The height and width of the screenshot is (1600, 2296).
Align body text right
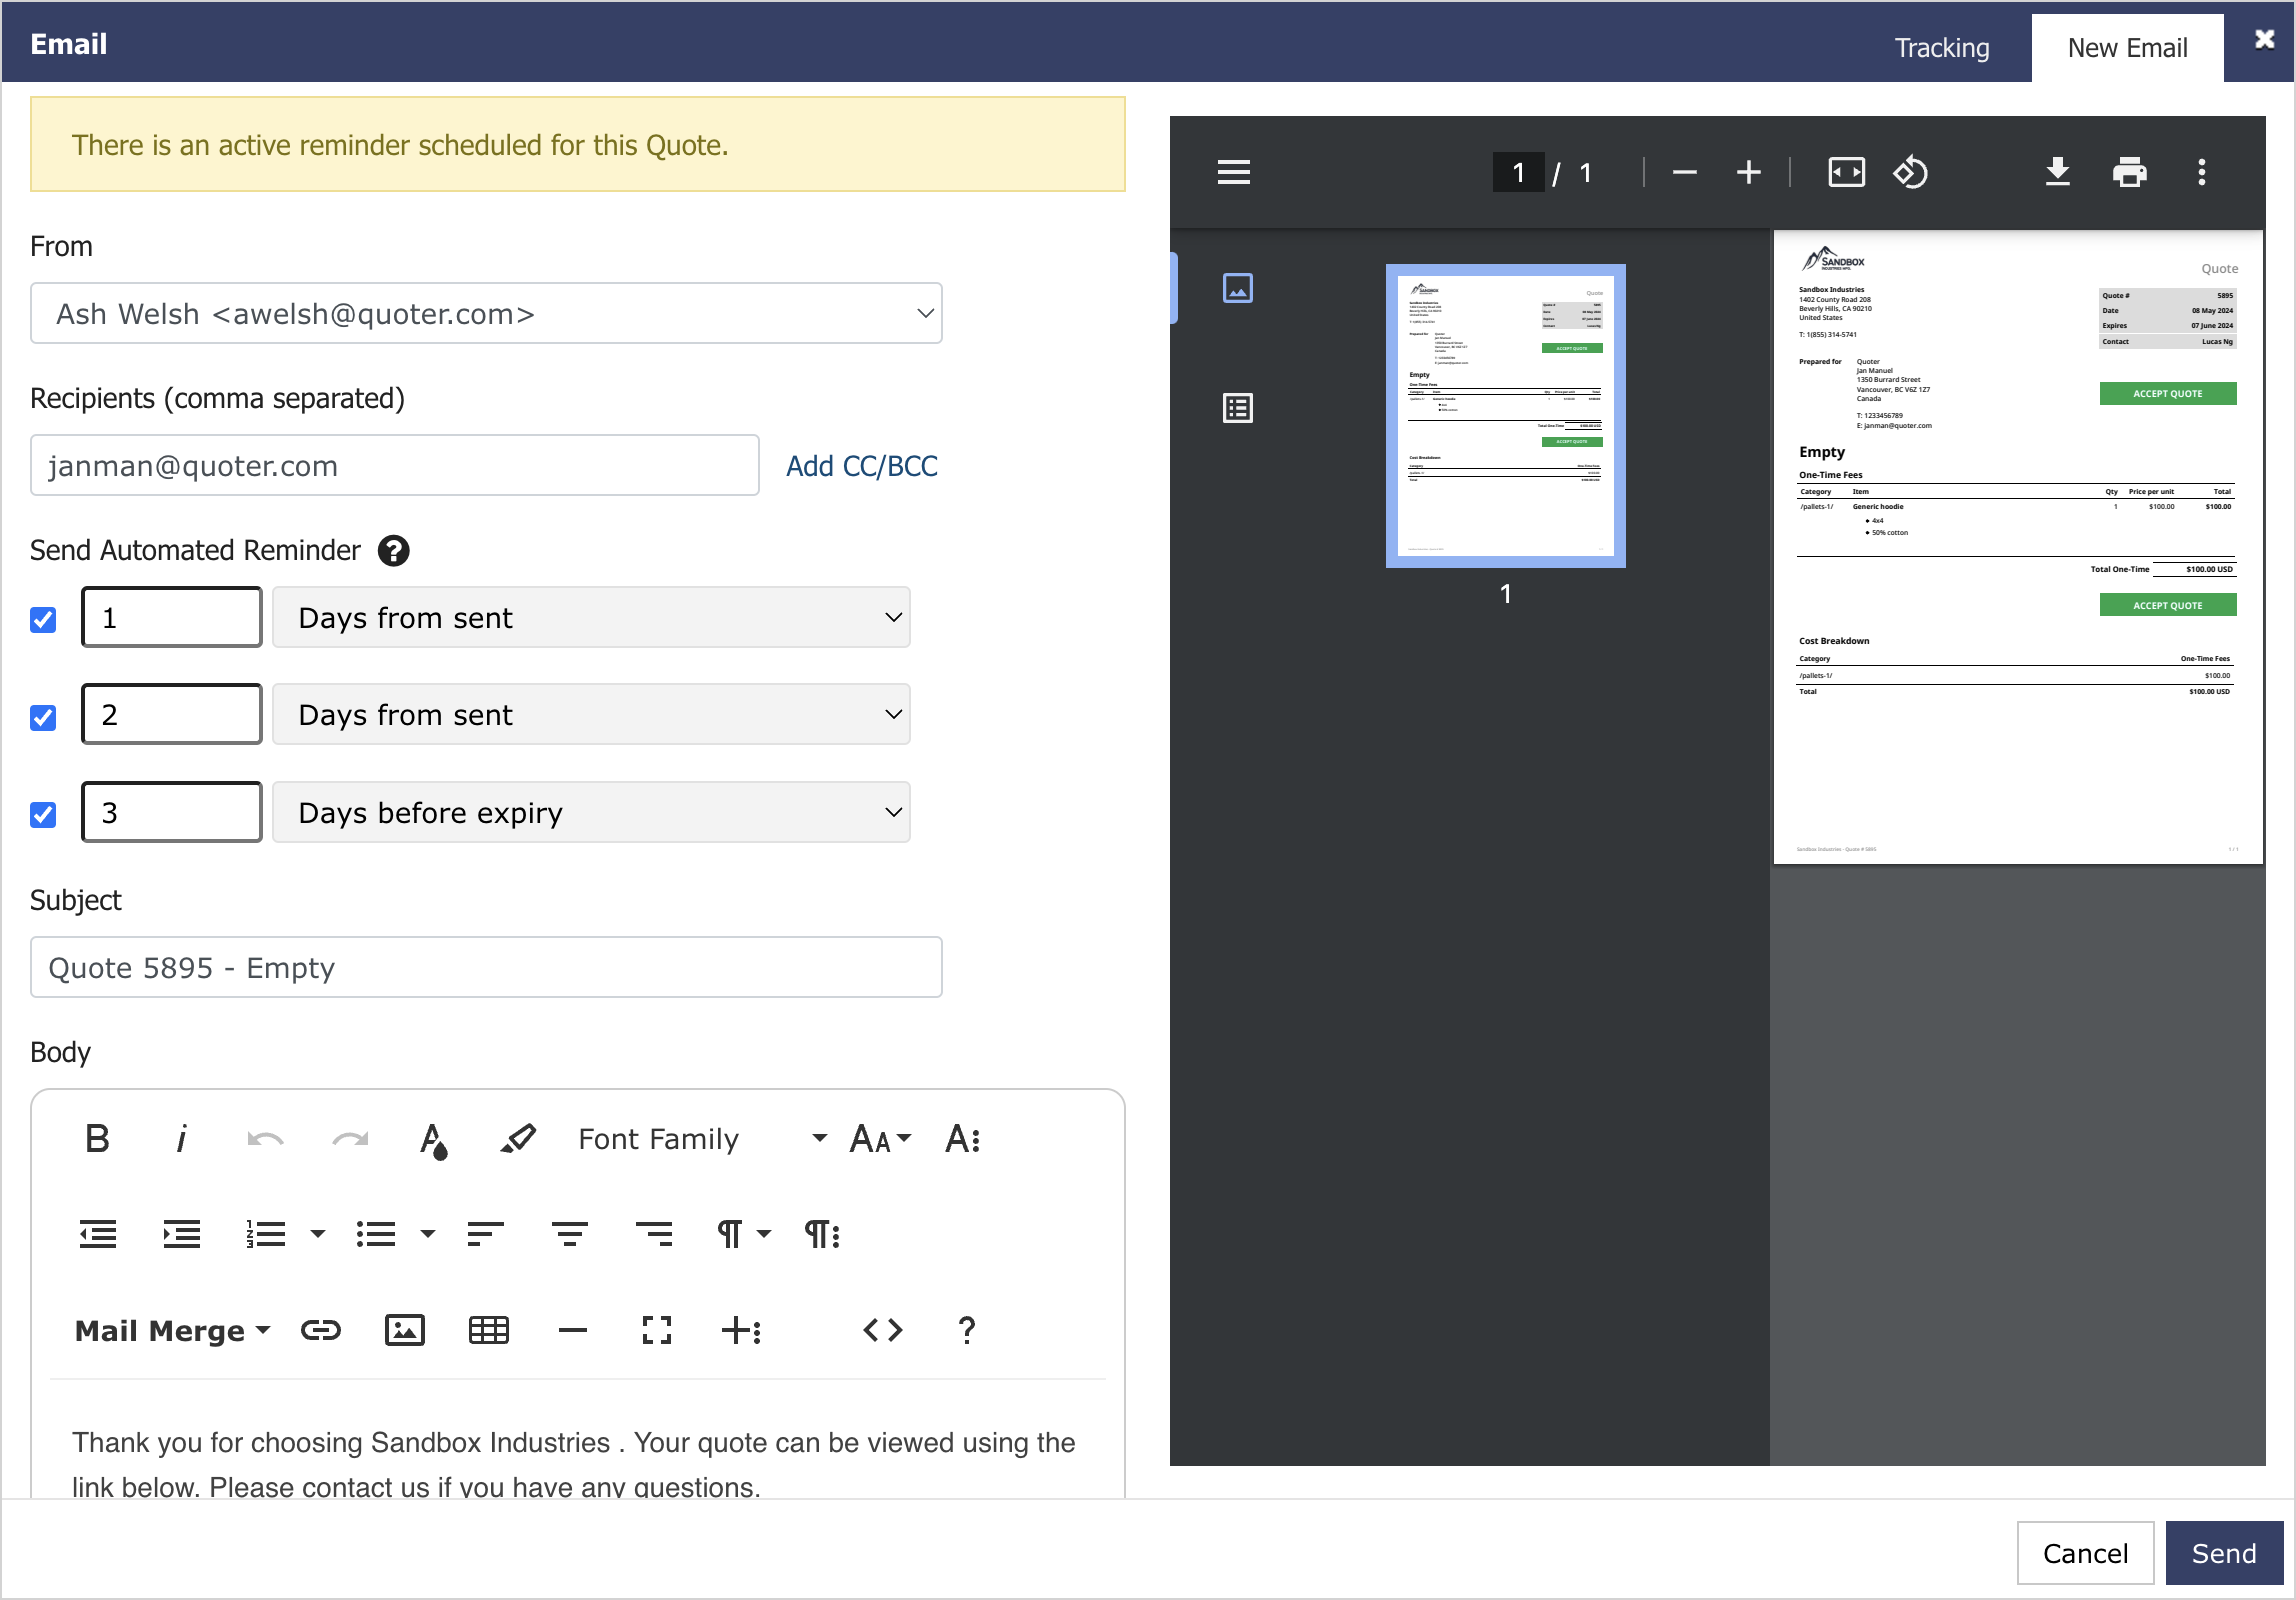click(x=654, y=1234)
